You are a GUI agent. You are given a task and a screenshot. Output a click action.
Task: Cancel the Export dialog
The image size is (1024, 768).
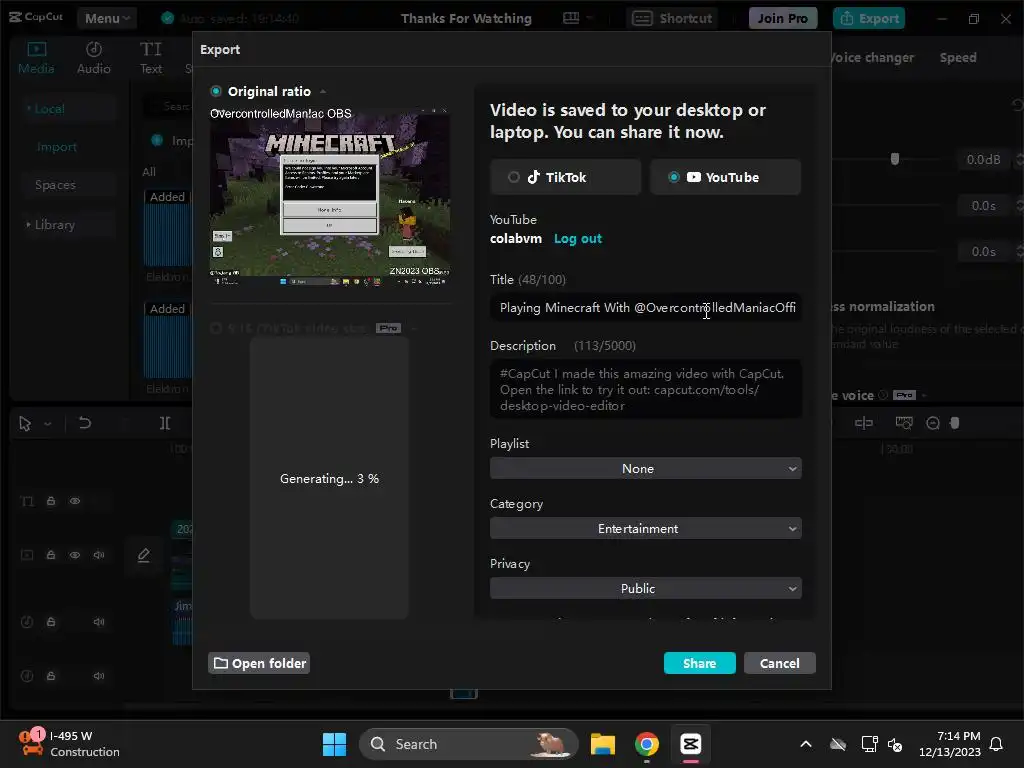click(x=780, y=663)
